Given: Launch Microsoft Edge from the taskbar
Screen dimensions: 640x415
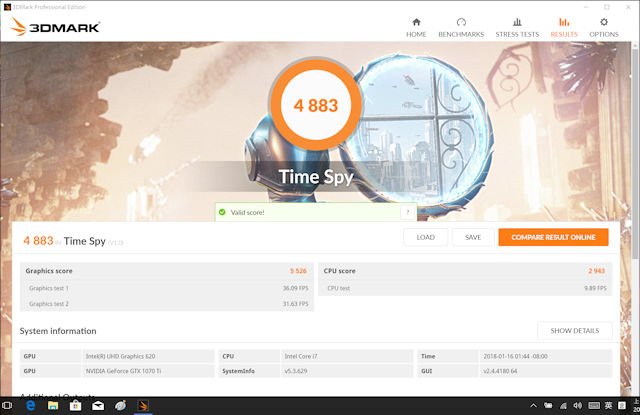Looking at the screenshot, I should point(31,406).
